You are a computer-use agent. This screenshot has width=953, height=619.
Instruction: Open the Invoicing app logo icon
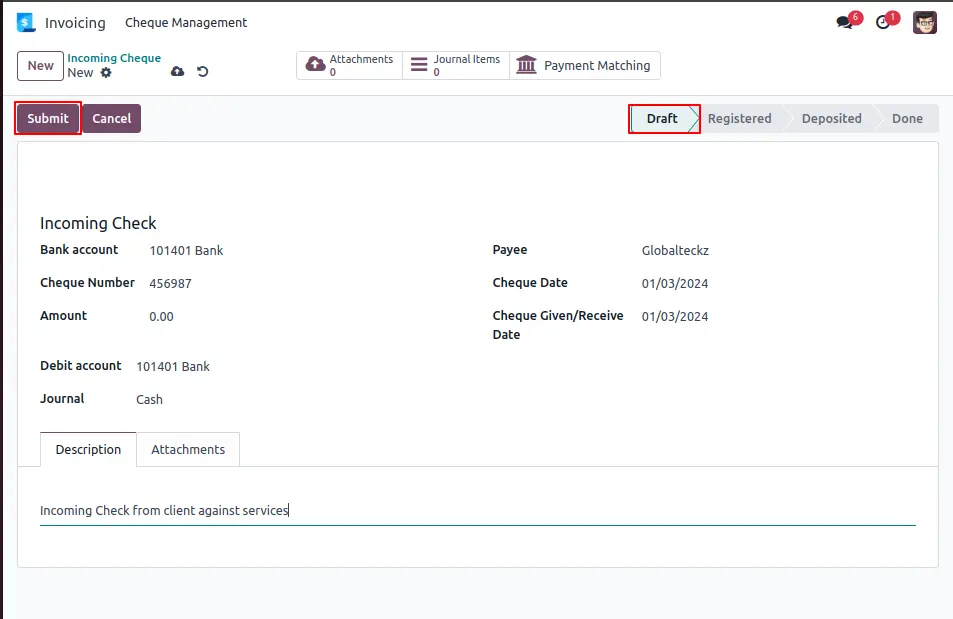tap(26, 22)
